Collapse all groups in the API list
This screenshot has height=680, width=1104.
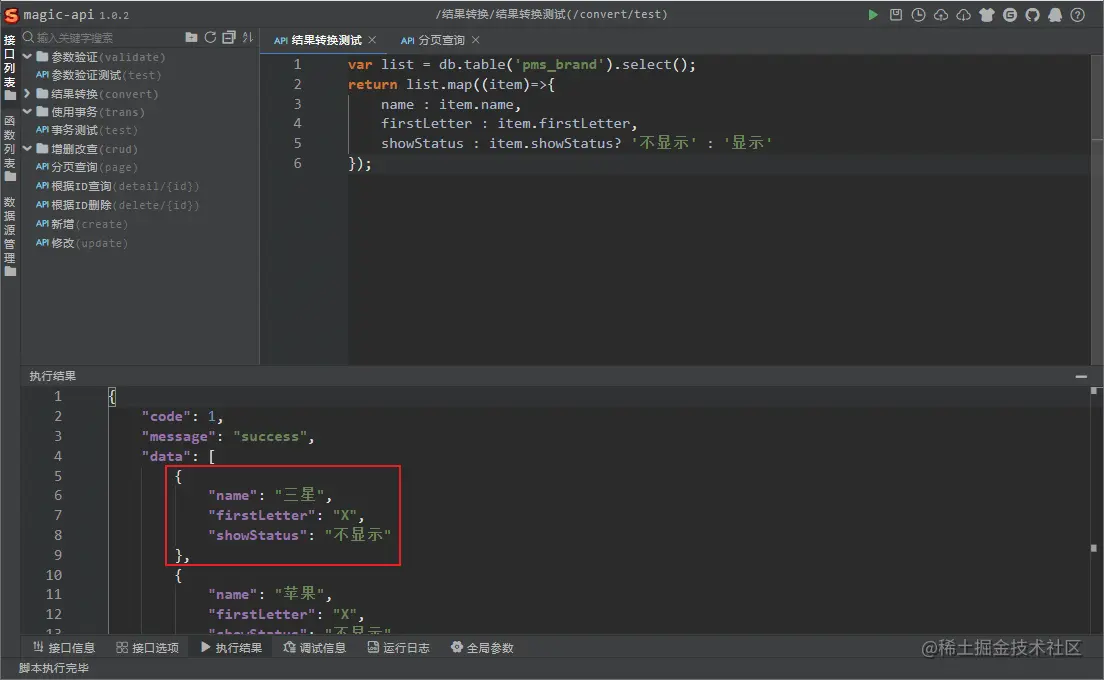click(229, 37)
